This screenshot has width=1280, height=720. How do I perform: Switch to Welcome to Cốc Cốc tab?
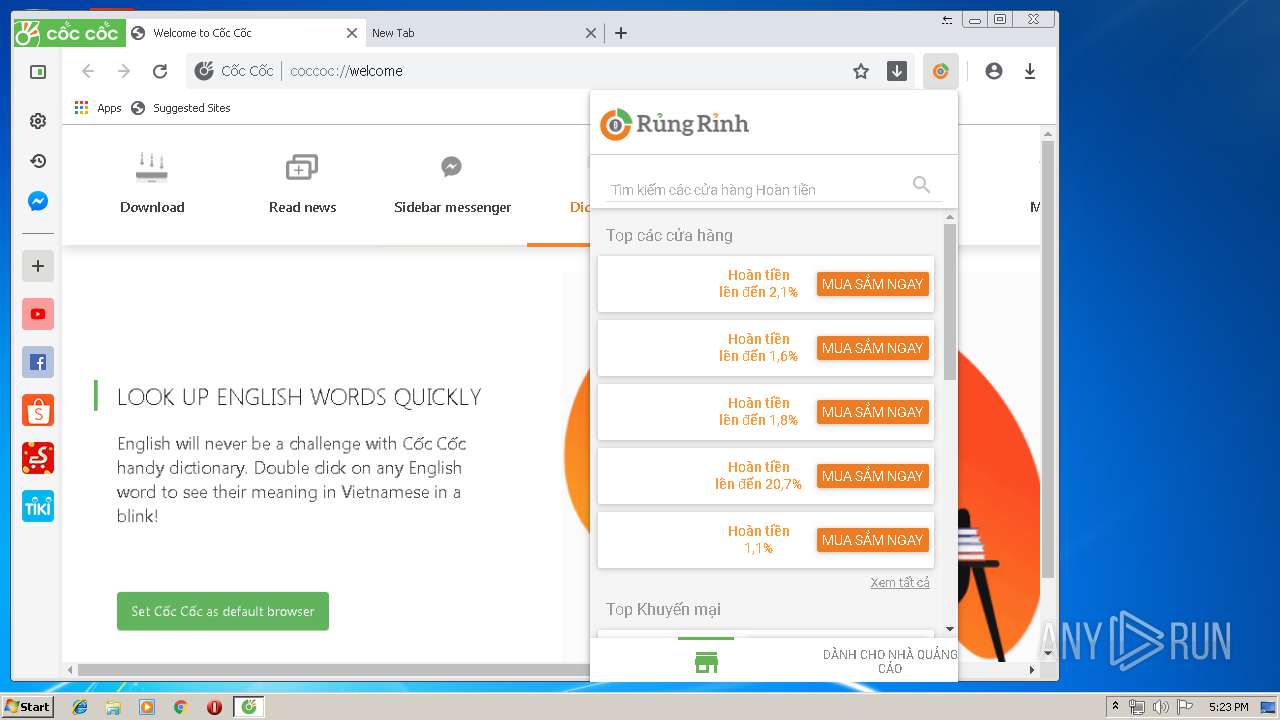coord(246,33)
